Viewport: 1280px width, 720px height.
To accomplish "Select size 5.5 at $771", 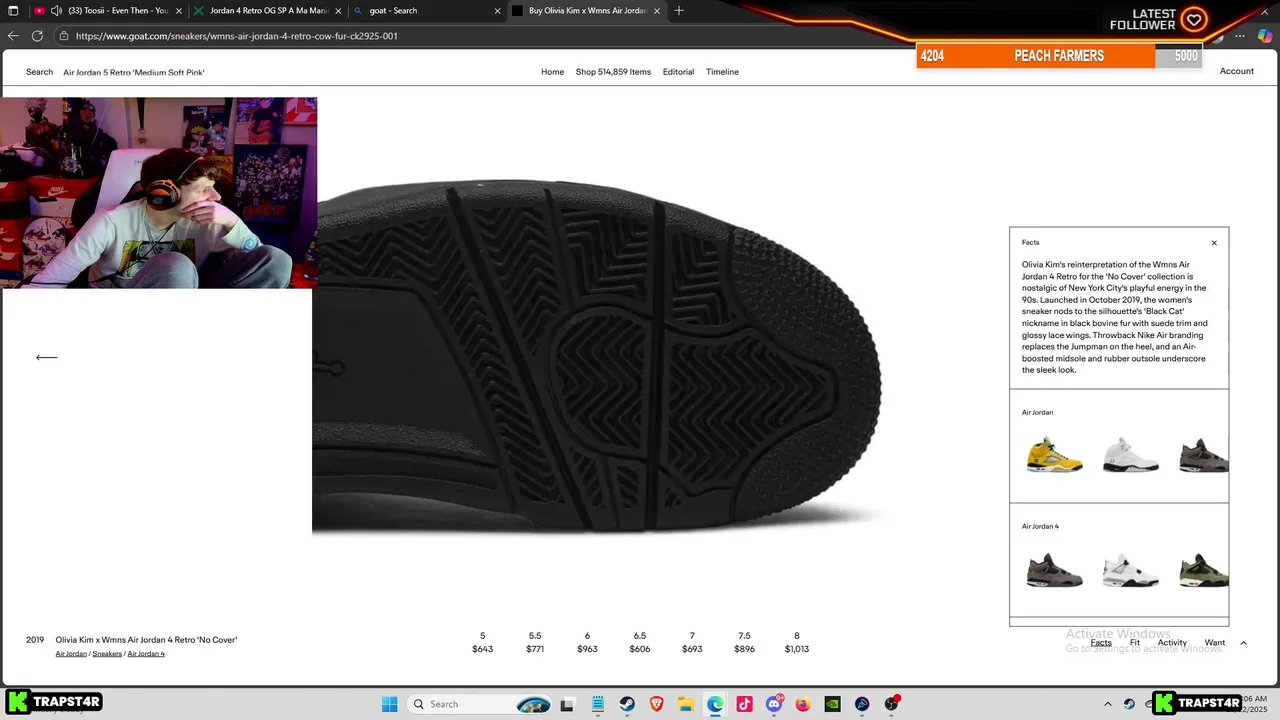I will [535, 642].
